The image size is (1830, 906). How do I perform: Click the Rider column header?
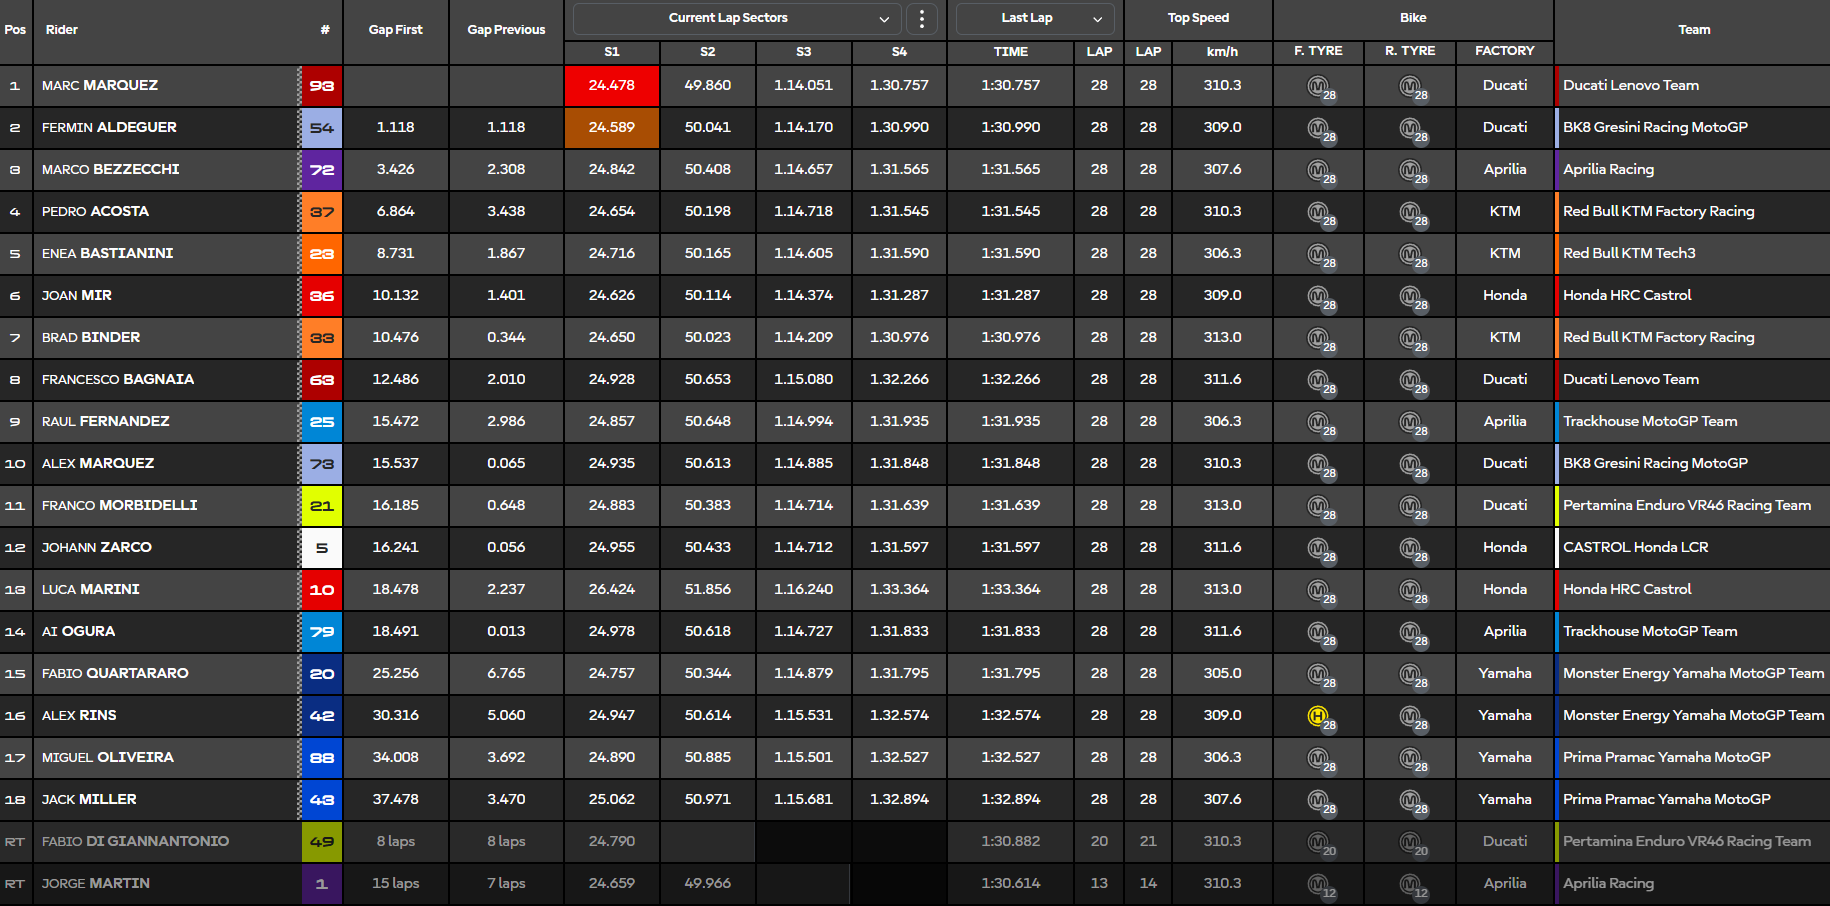pyautogui.click(x=62, y=30)
